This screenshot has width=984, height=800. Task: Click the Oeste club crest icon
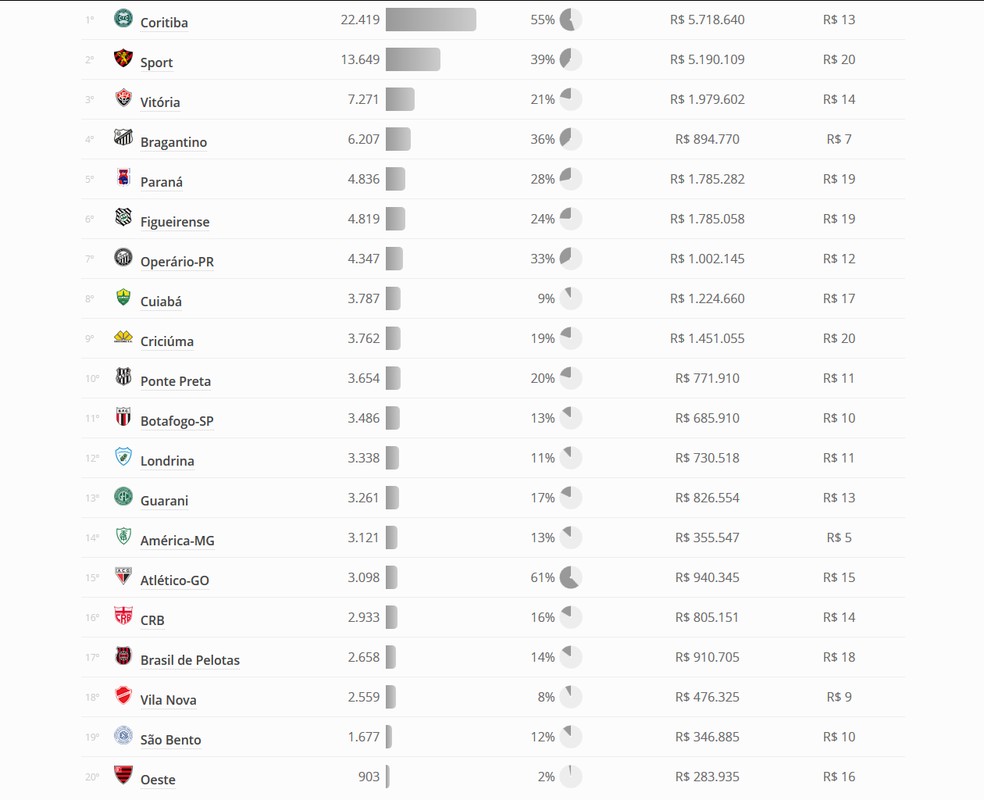tap(123, 775)
